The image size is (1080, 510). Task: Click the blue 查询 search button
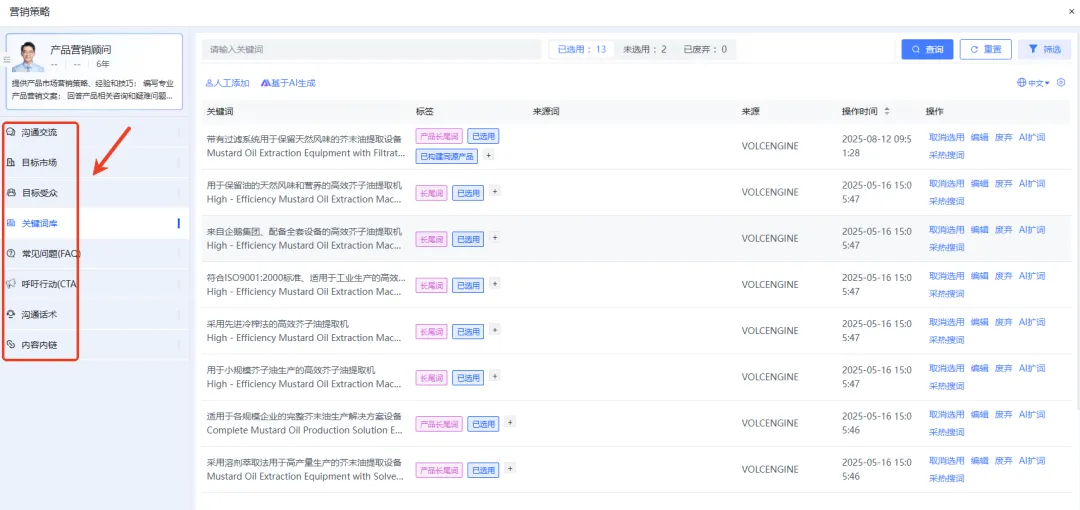tap(926, 49)
